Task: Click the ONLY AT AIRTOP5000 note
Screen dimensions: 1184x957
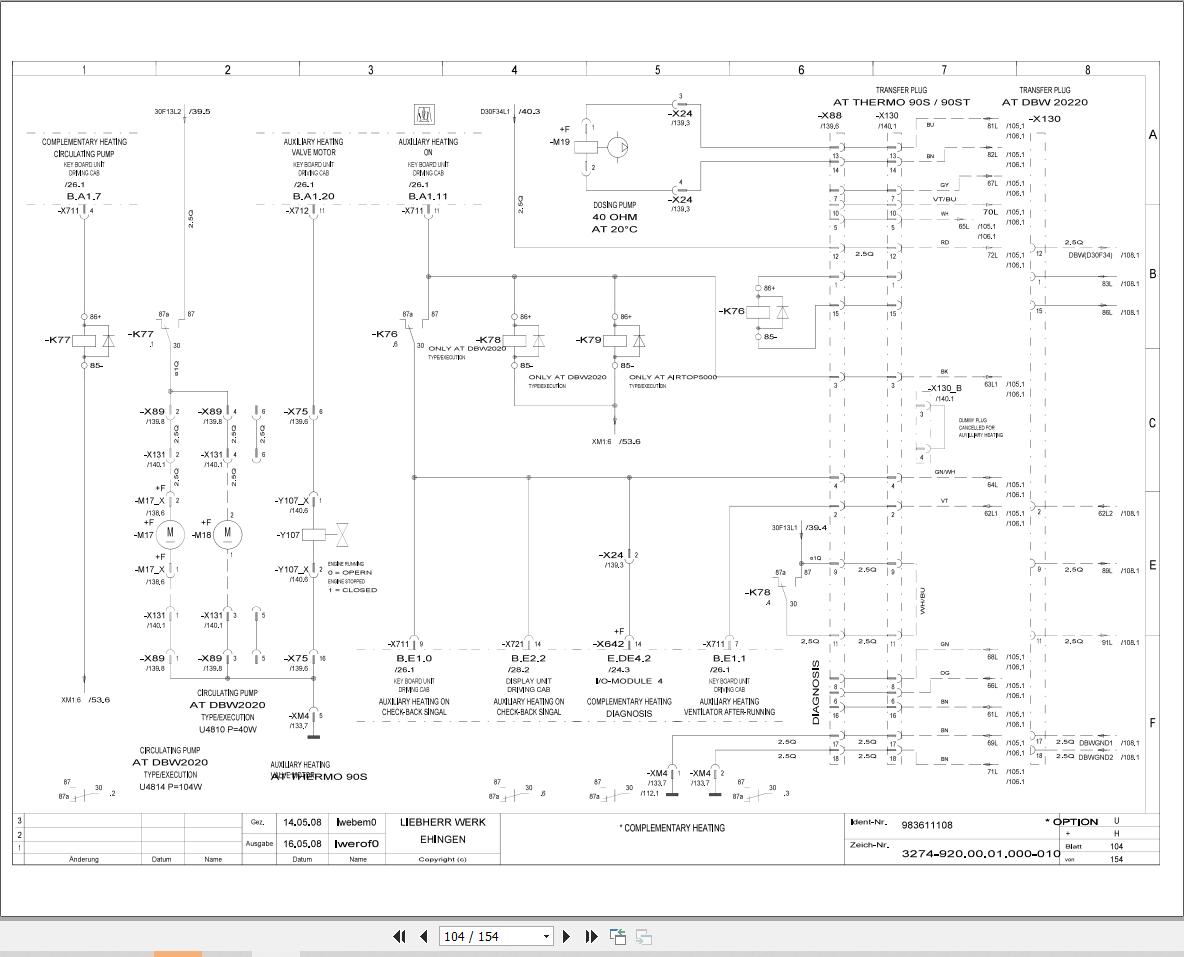Action: pyautogui.click(x=673, y=377)
